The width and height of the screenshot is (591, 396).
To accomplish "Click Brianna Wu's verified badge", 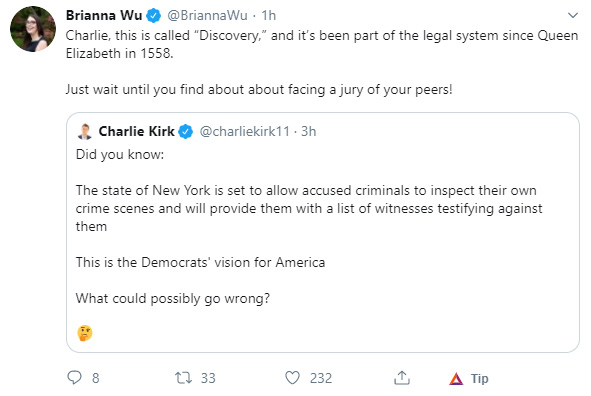I will (153, 16).
